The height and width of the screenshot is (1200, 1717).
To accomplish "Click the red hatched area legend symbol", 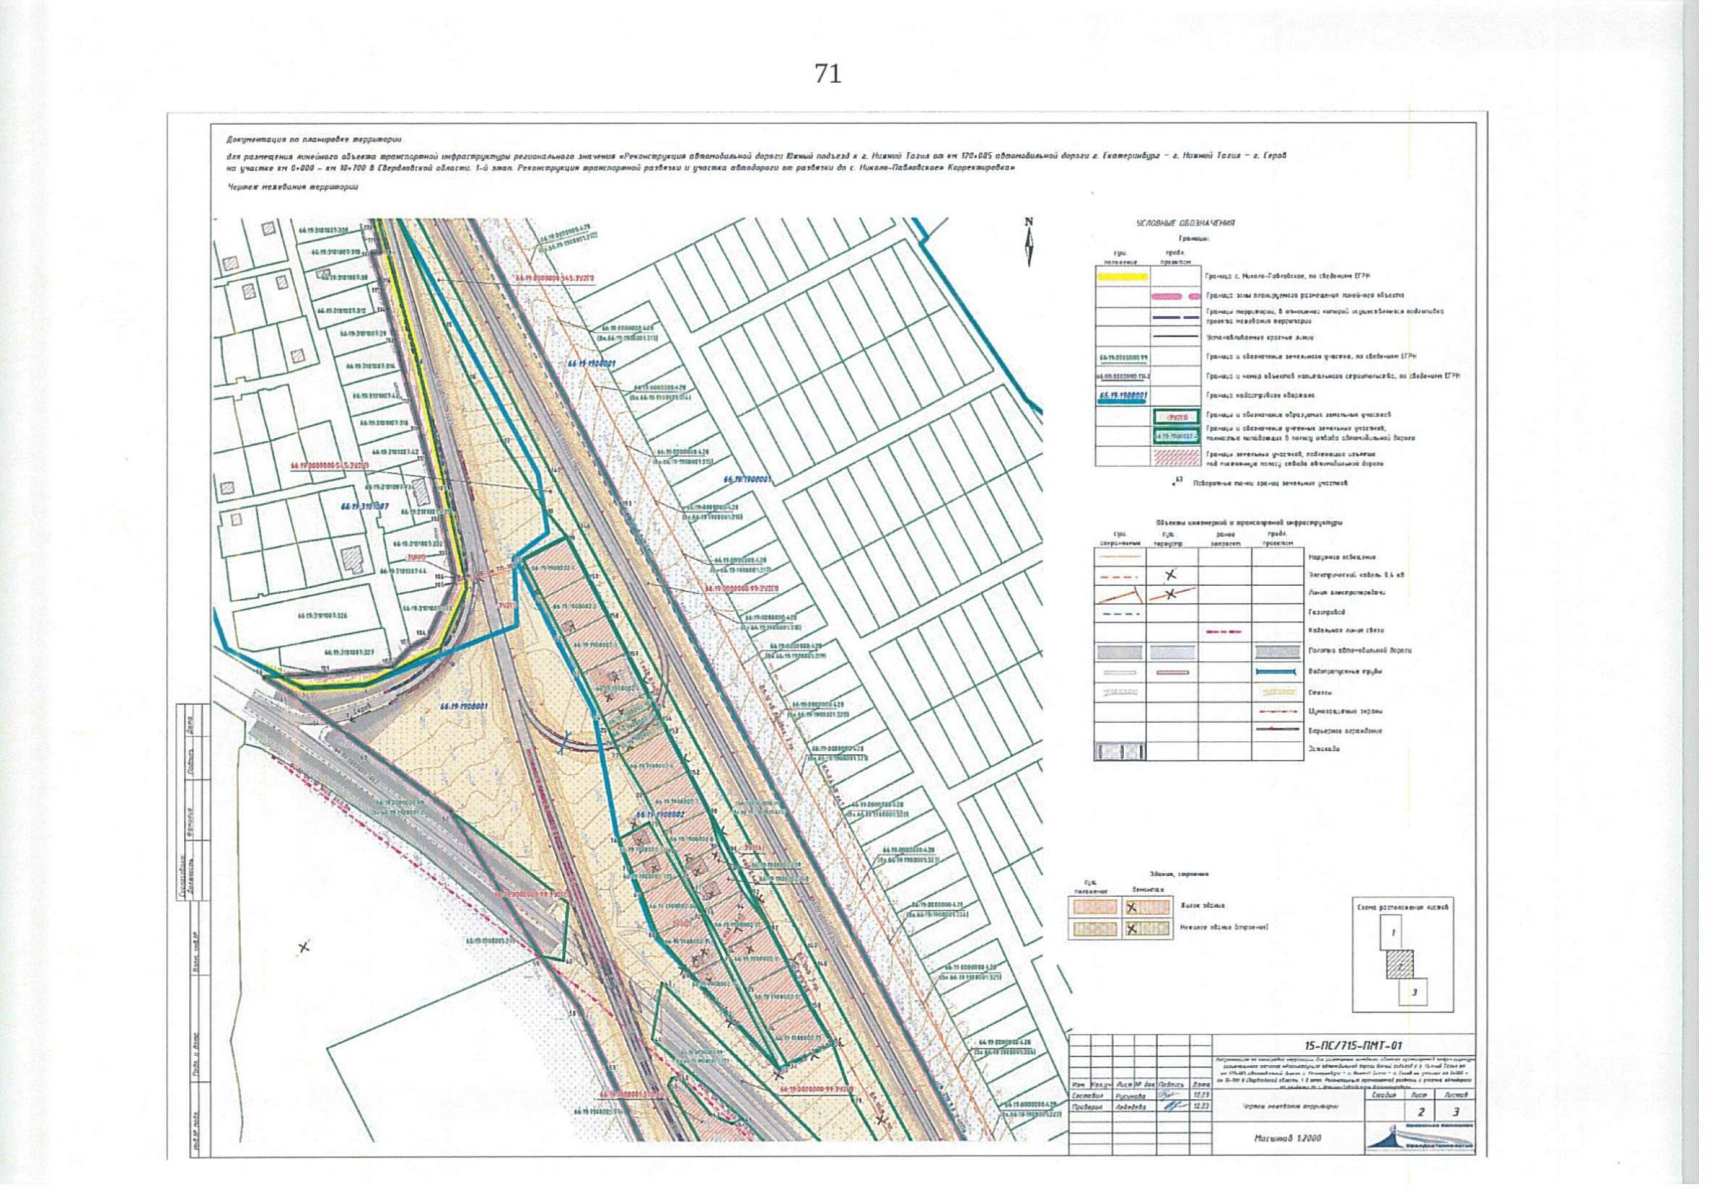I will [x=1175, y=457].
